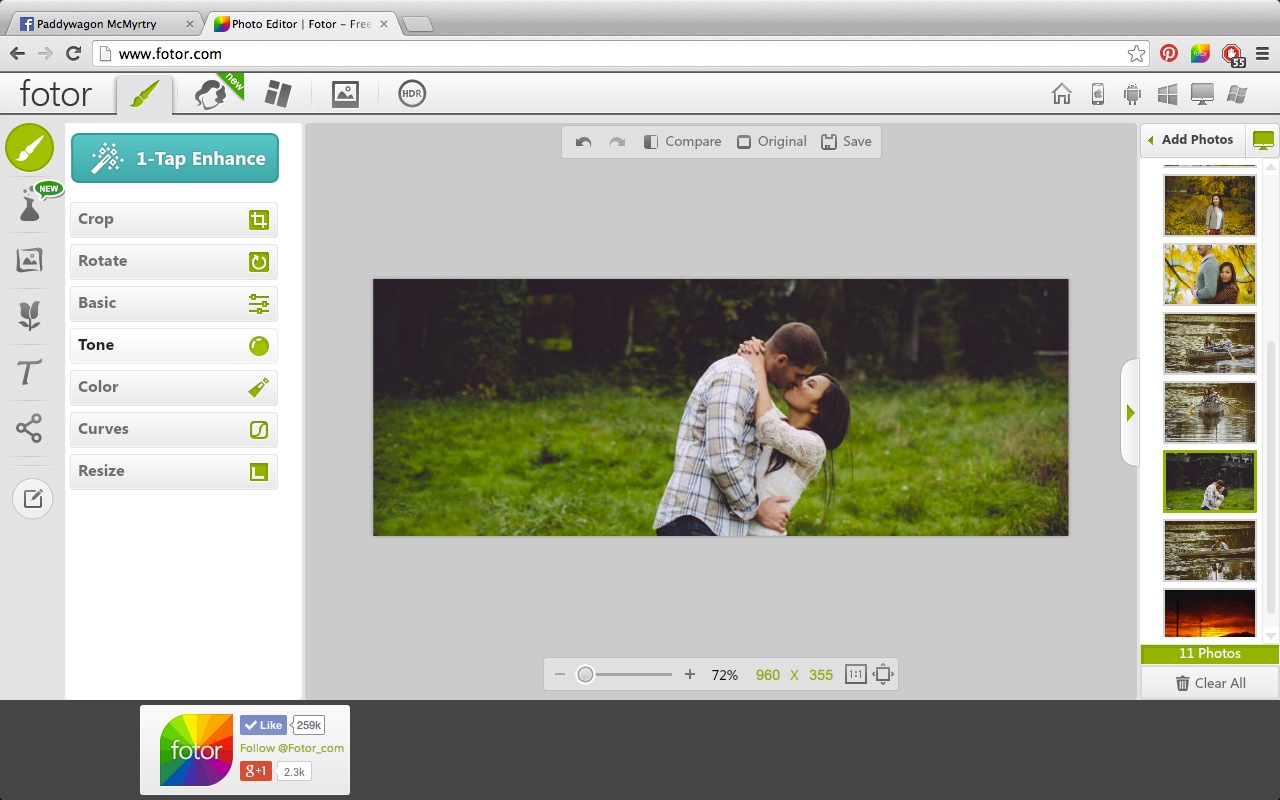Image resolution: width=1280 pixels, height=800 pixels.
Task: Switch to the HDR editor mode
Action: pos(411,93)
